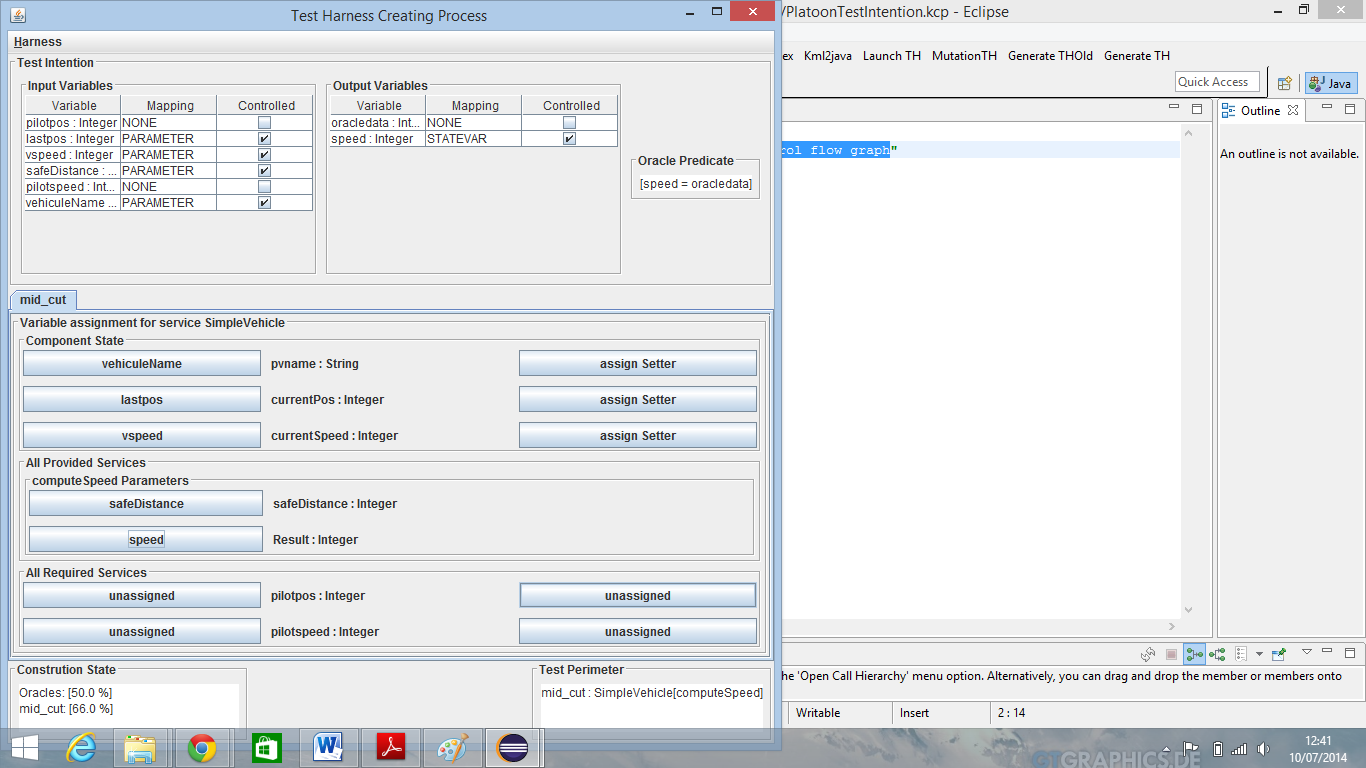1366x768 pixels.
Task: Close the Outline view tab
Action: coord(1292,110)
